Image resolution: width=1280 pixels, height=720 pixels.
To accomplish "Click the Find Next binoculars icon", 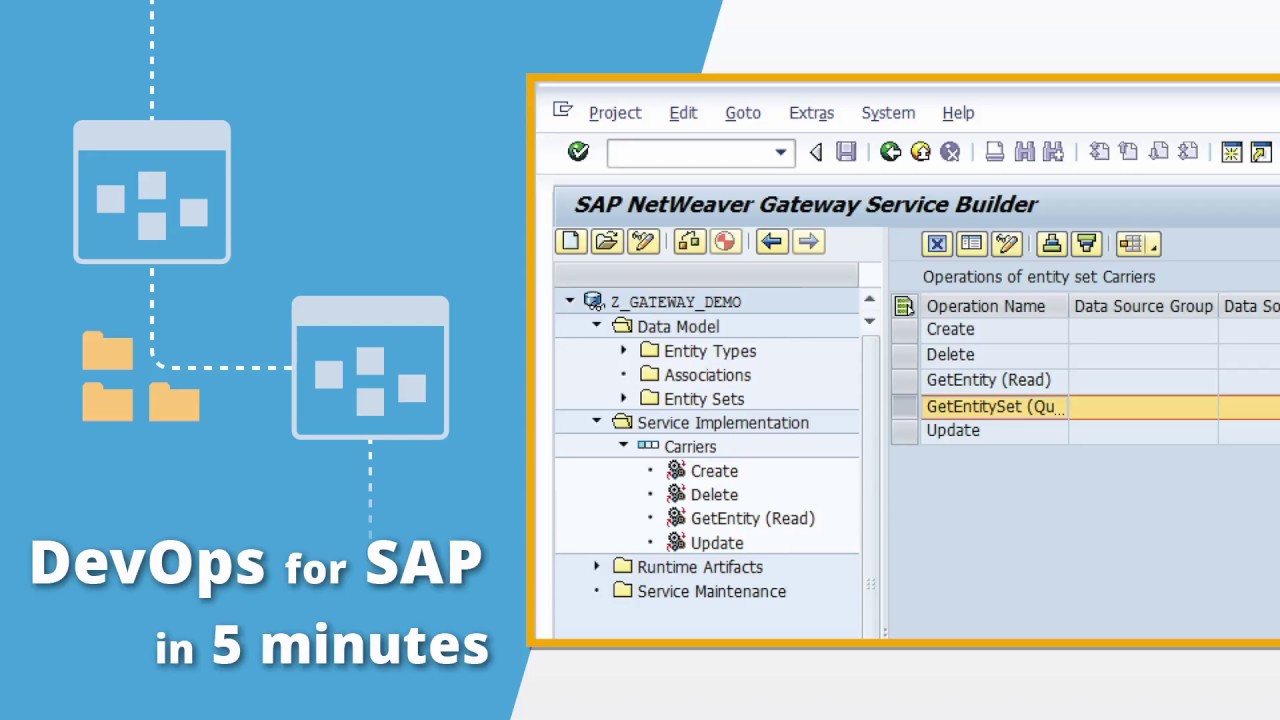I will click(x=1053, y=152).
